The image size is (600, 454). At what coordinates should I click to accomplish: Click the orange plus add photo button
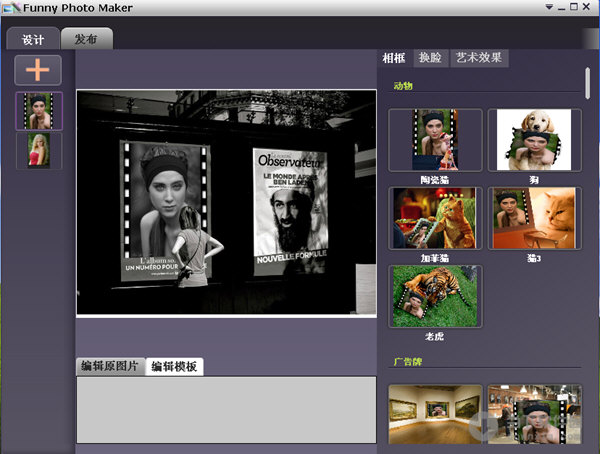[x=38, y=70]
